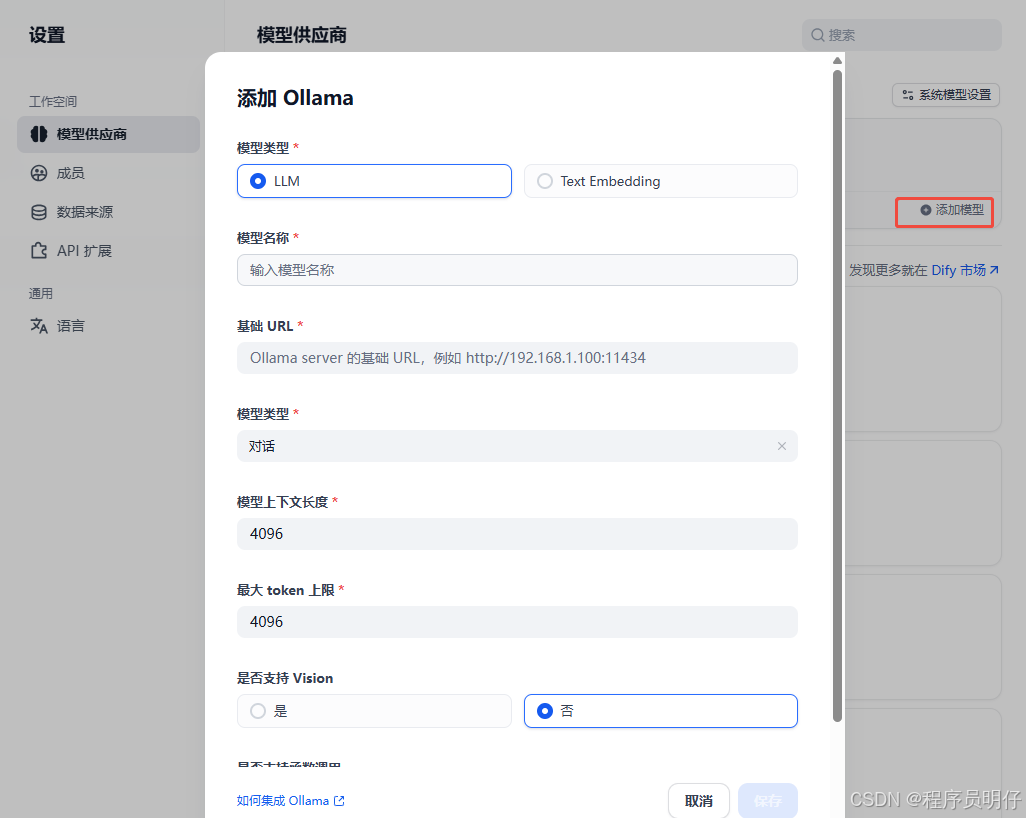The height and width of the screenshot is (818, 1026).
Task: Click the external-link icon beside 如何集成 Ollama
Action: (339, 800)
